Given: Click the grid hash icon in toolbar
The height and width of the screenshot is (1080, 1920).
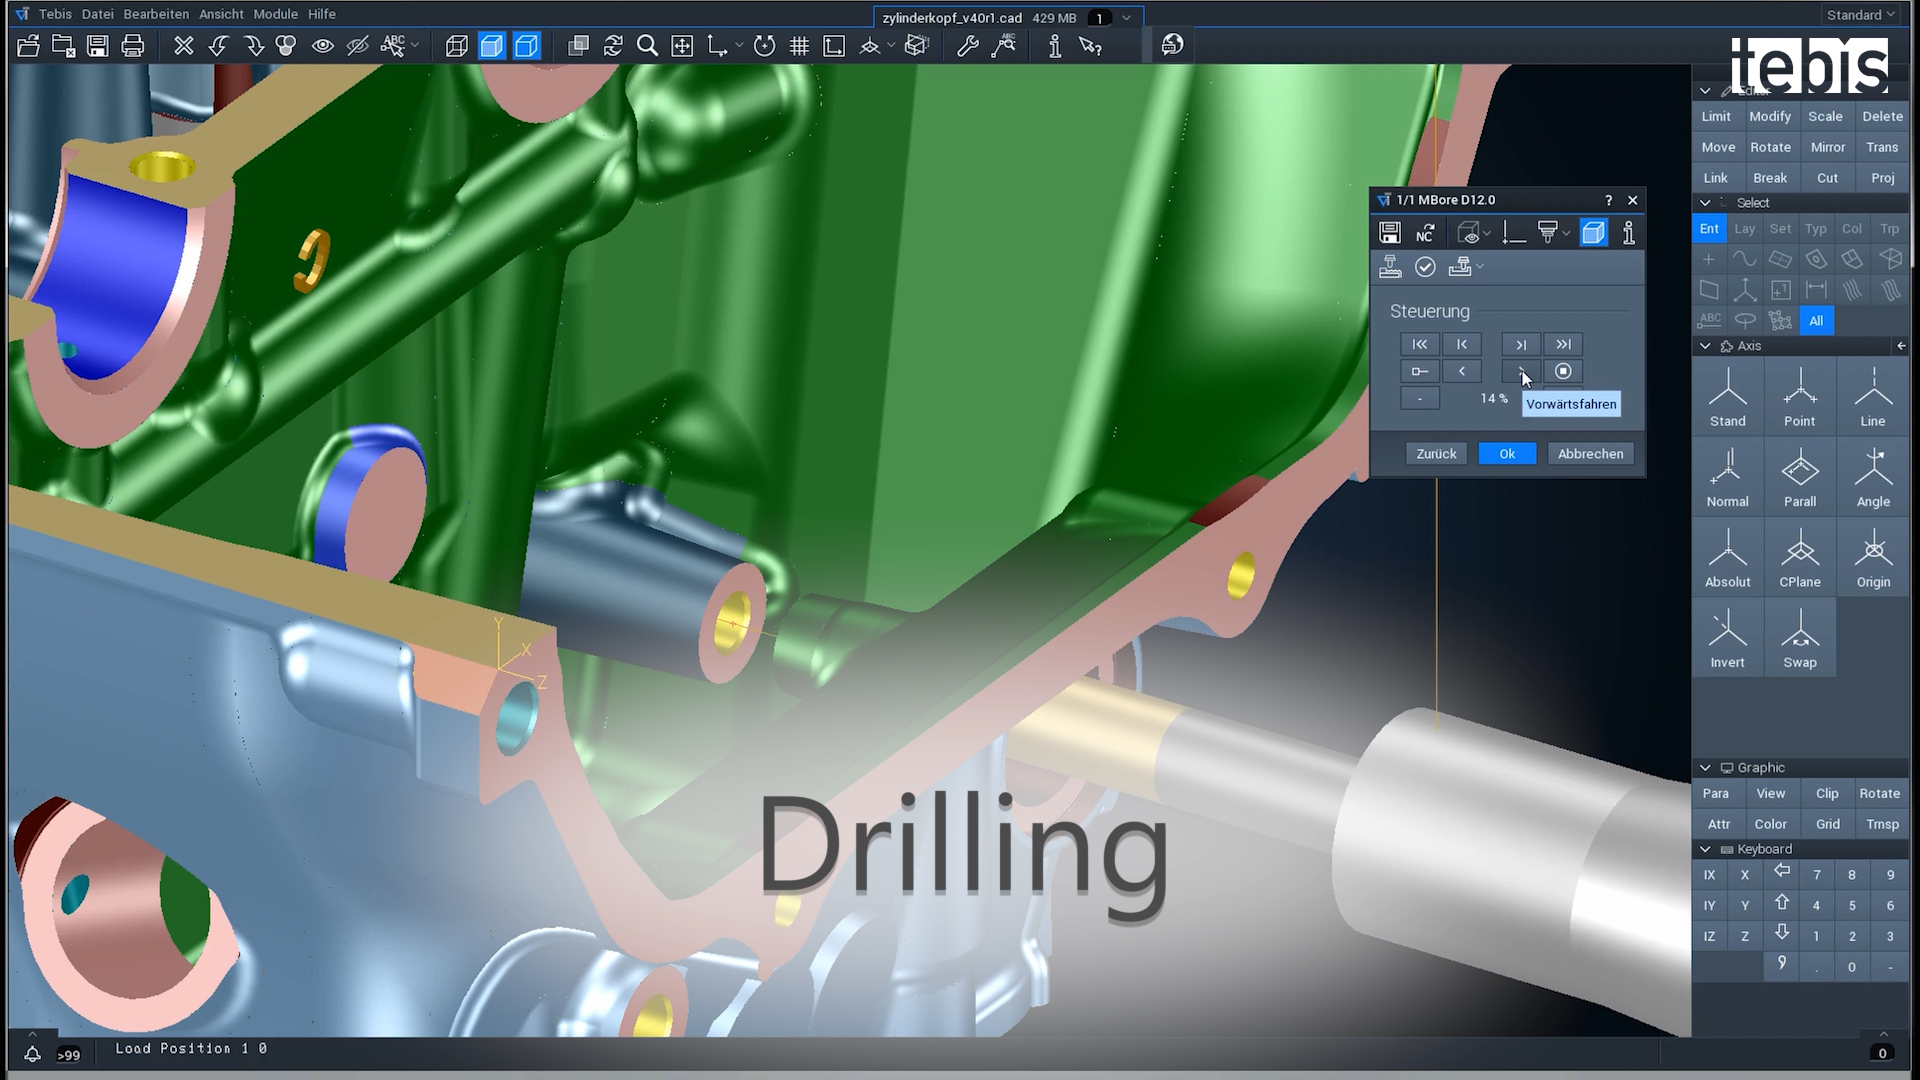Looking at the screenshot, I should click(799, 46).
